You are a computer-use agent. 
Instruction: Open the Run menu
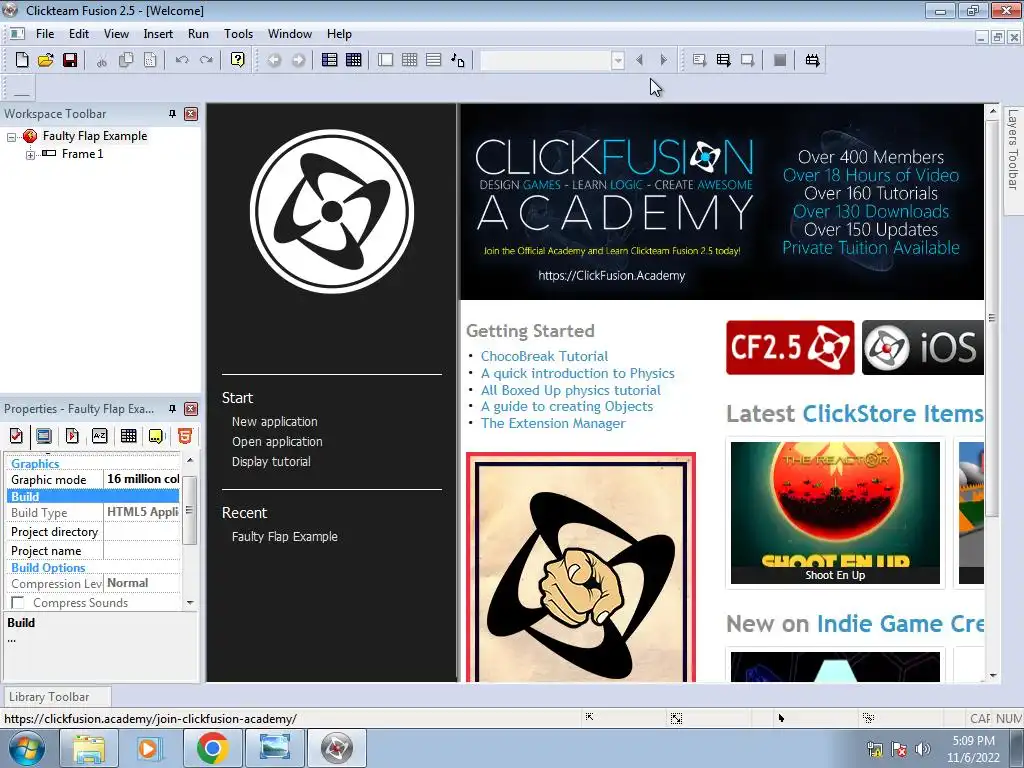click(199, 34)
